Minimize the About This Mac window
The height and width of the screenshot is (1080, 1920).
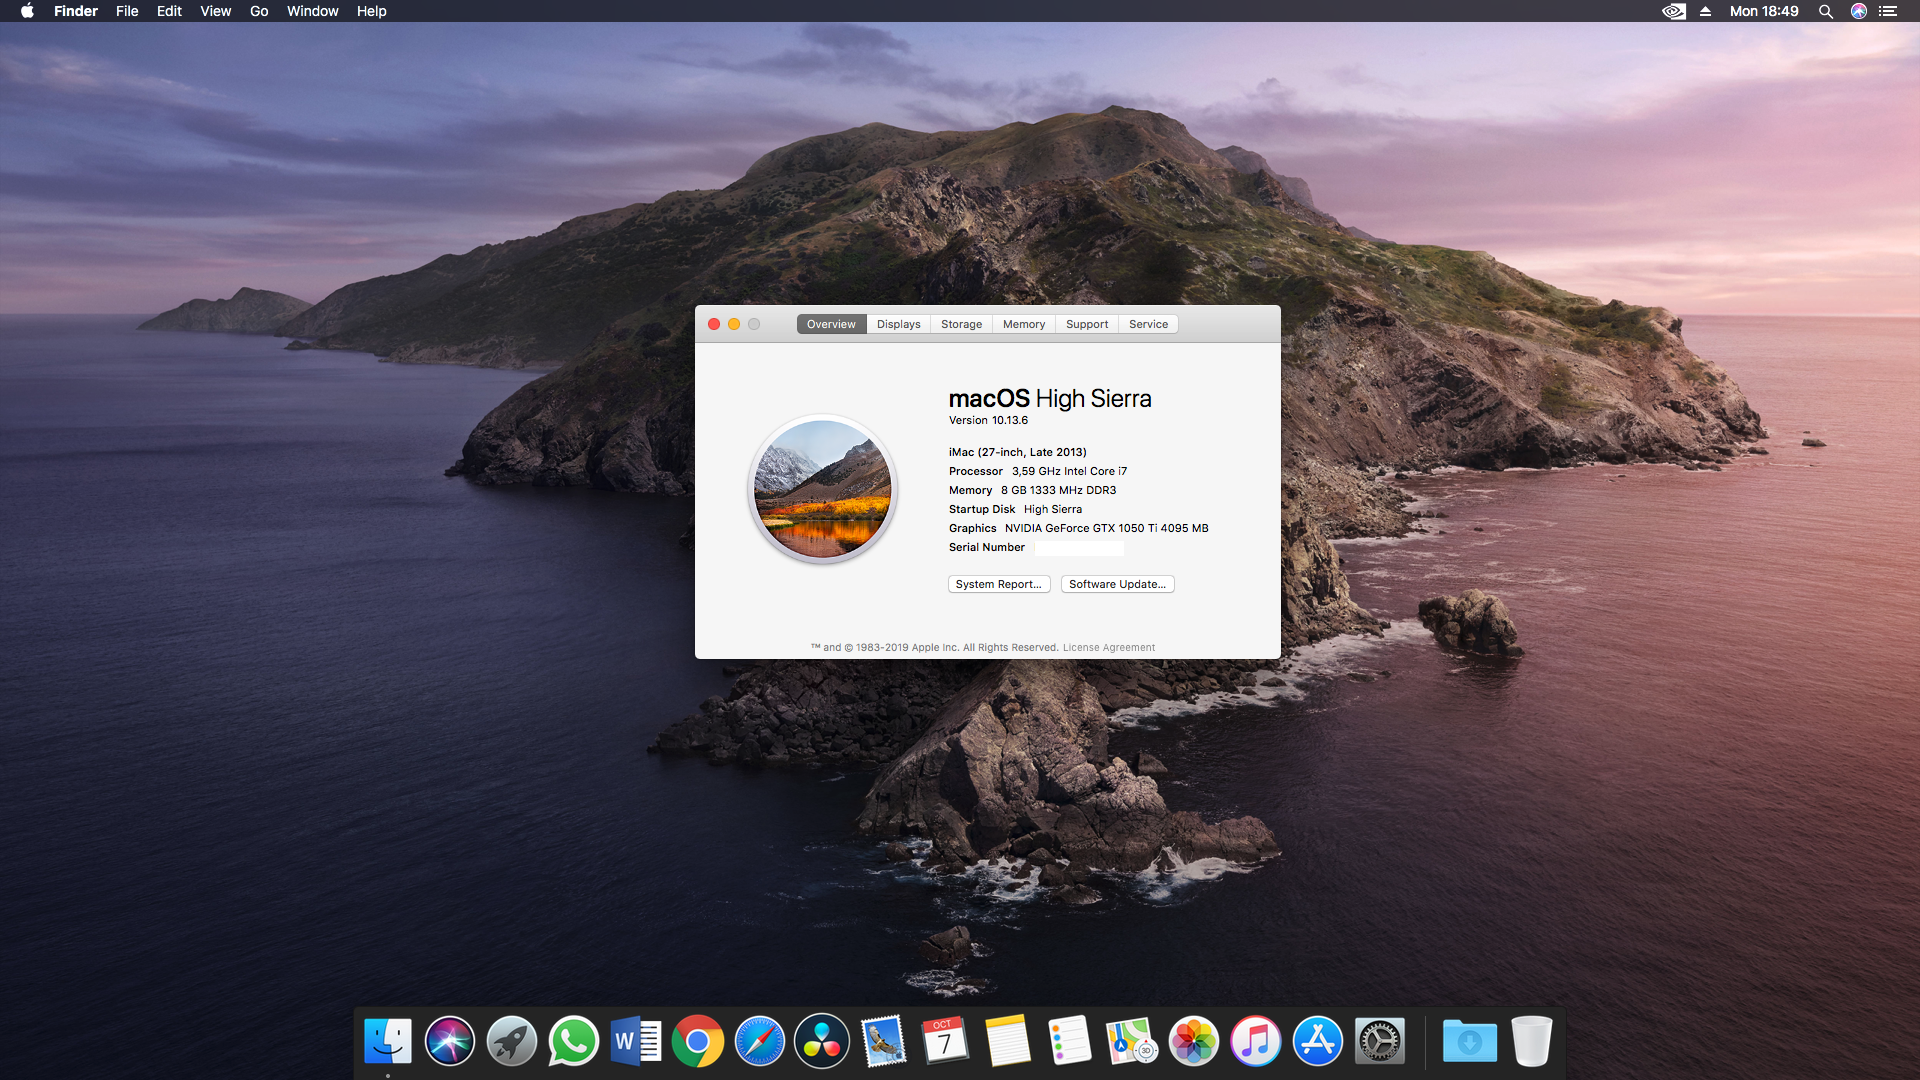click(734, 324)
